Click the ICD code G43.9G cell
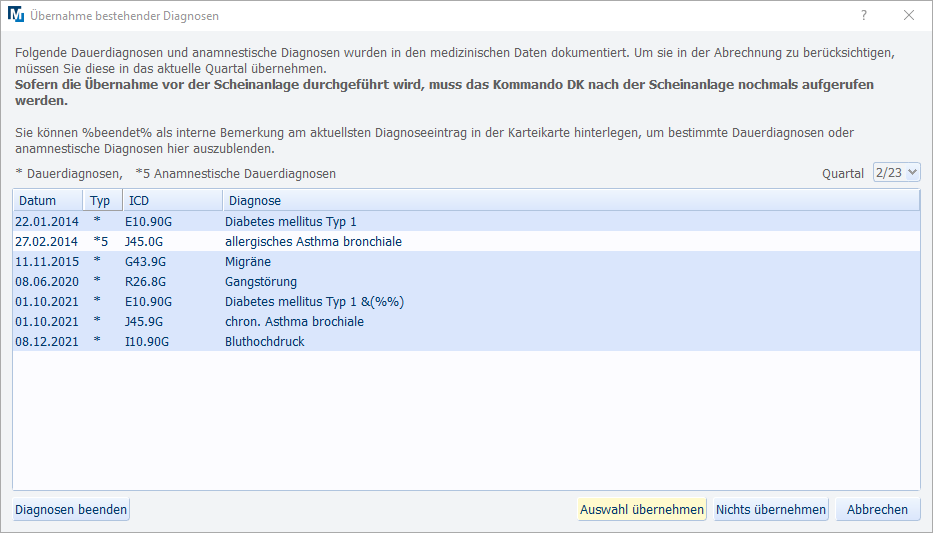Viewport: 933px width, 533px height. tap(146, 262)
